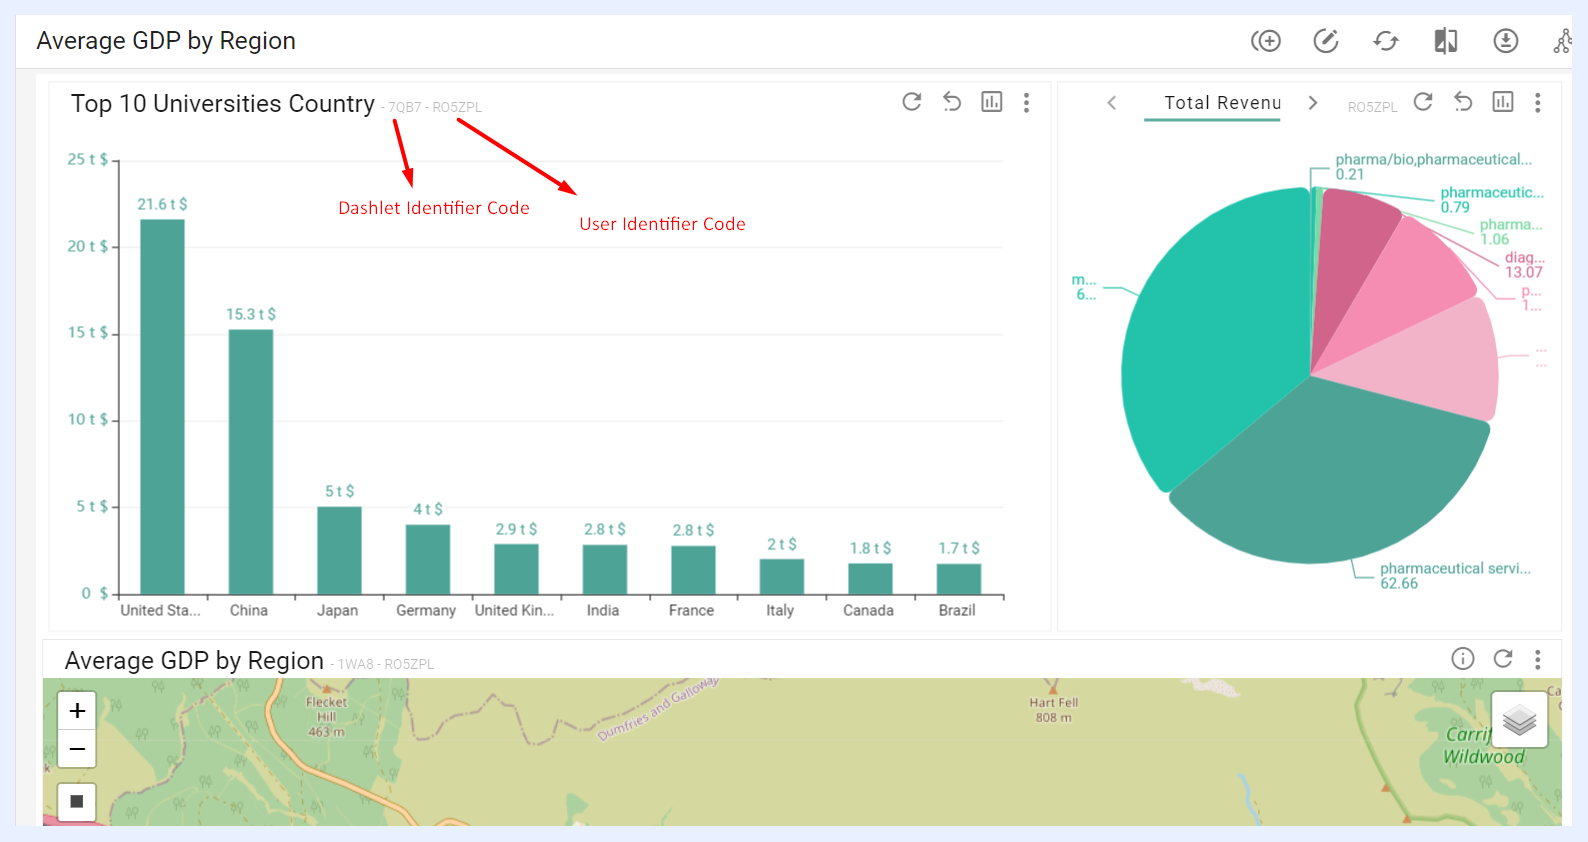This screenshot has width=1588, height=842.
Task: Click the United States bar in chart
Action: coord(162,407)
